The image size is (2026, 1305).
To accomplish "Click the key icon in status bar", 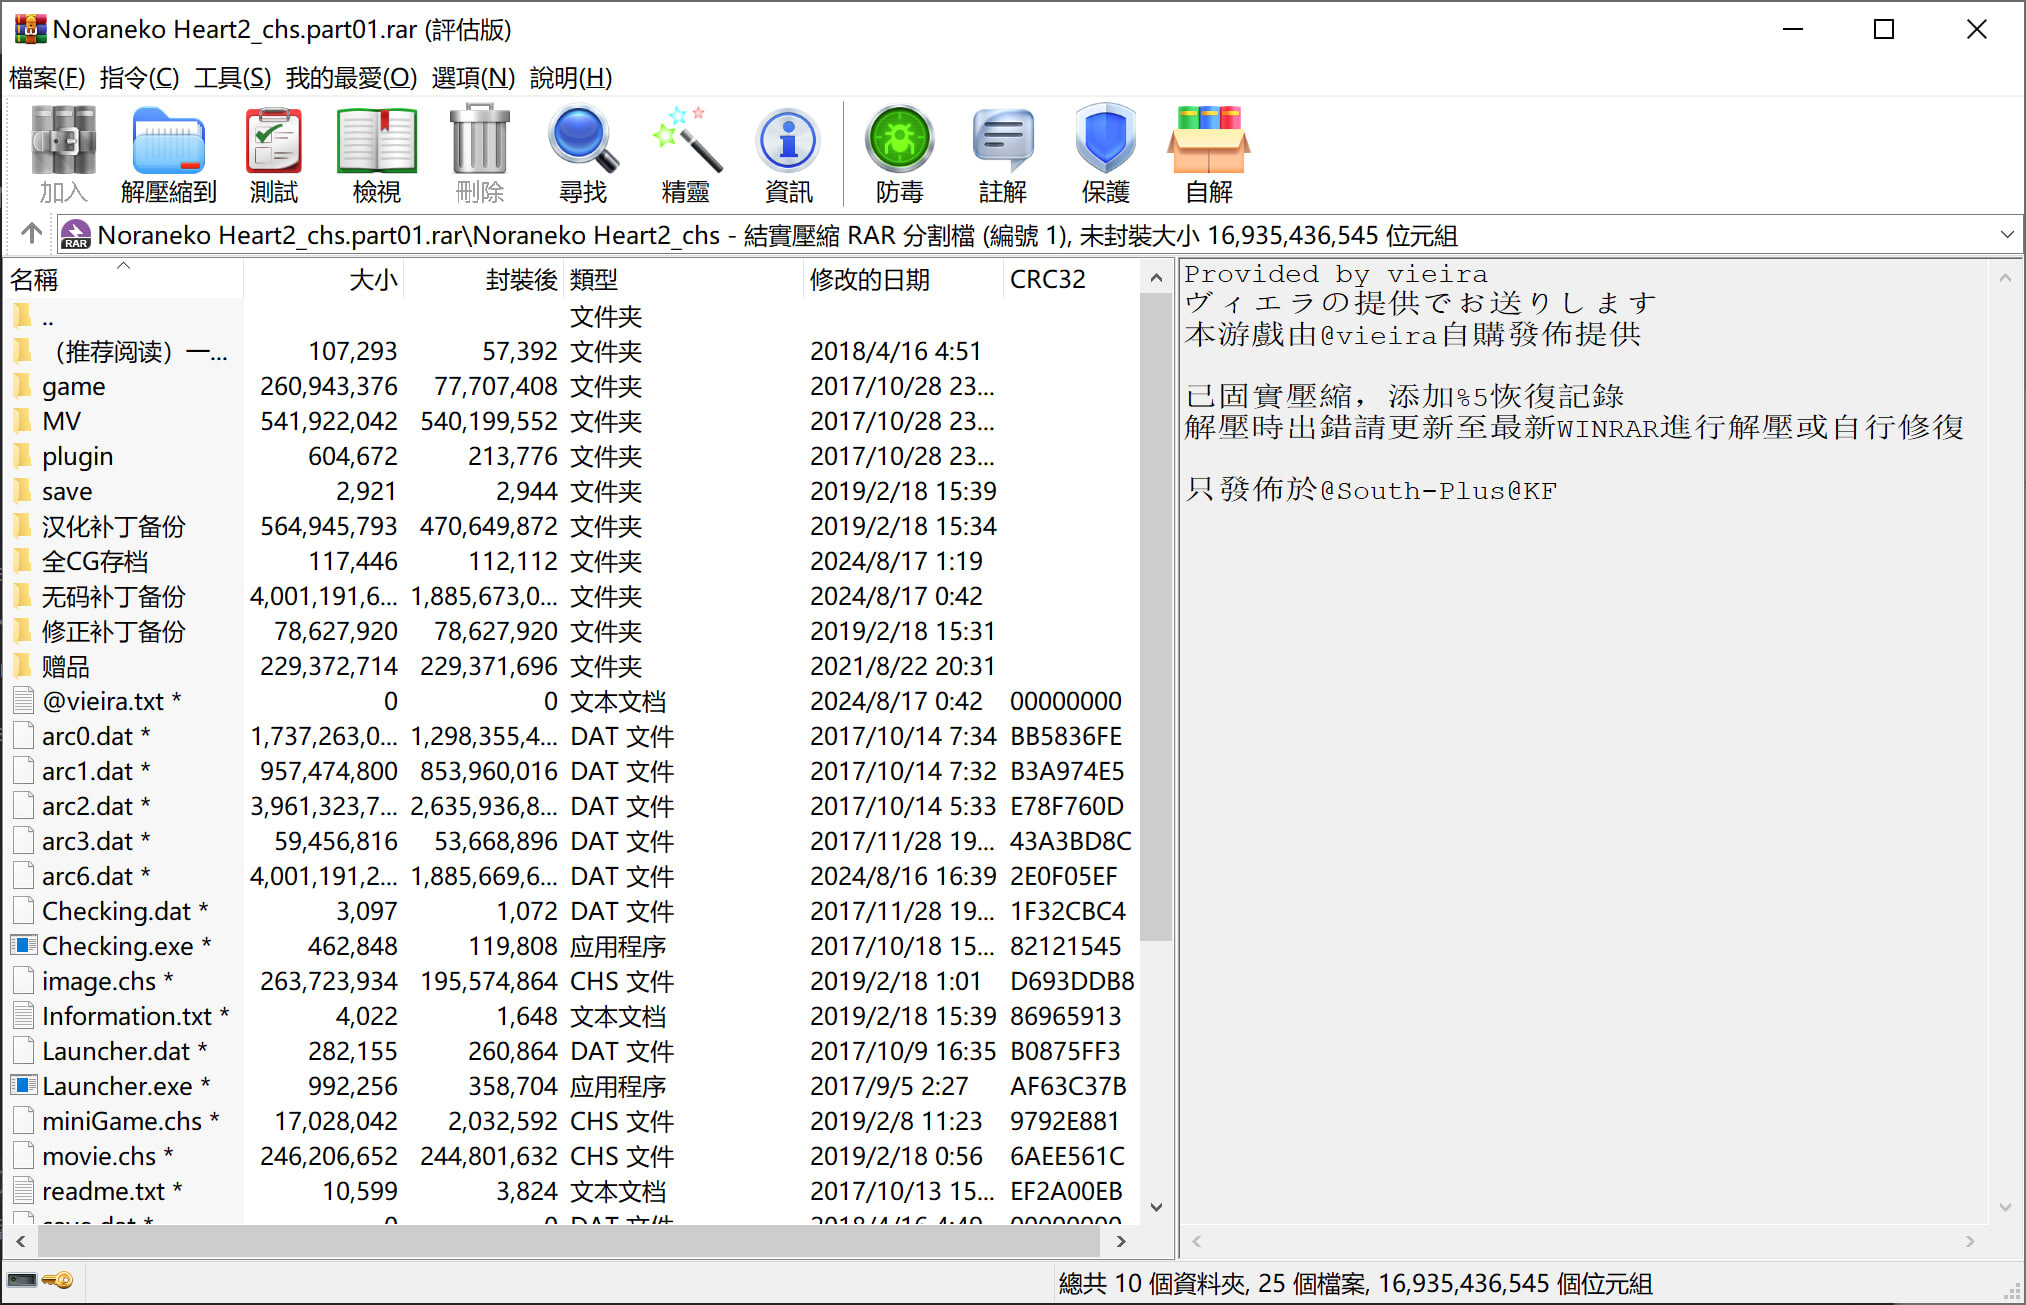I will click(x=59, y=1281).
